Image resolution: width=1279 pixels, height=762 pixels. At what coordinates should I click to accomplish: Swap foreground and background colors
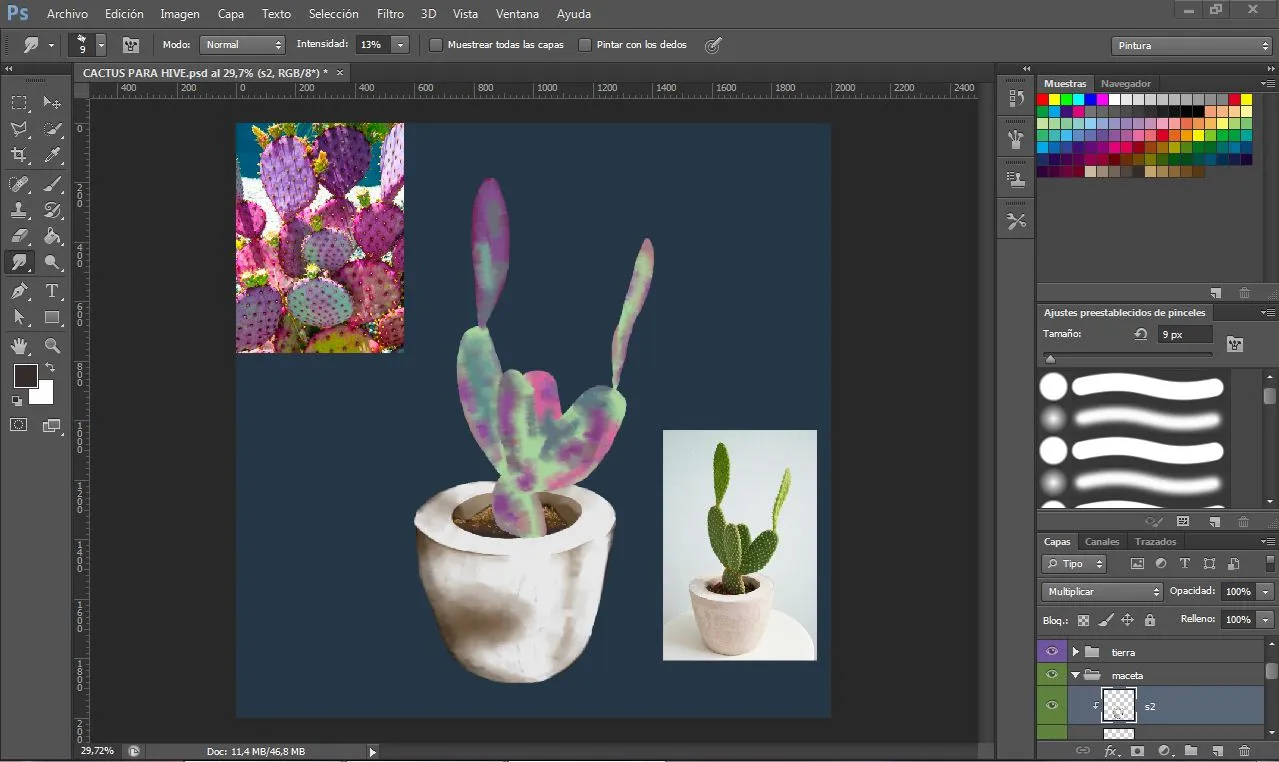(50, 368)
